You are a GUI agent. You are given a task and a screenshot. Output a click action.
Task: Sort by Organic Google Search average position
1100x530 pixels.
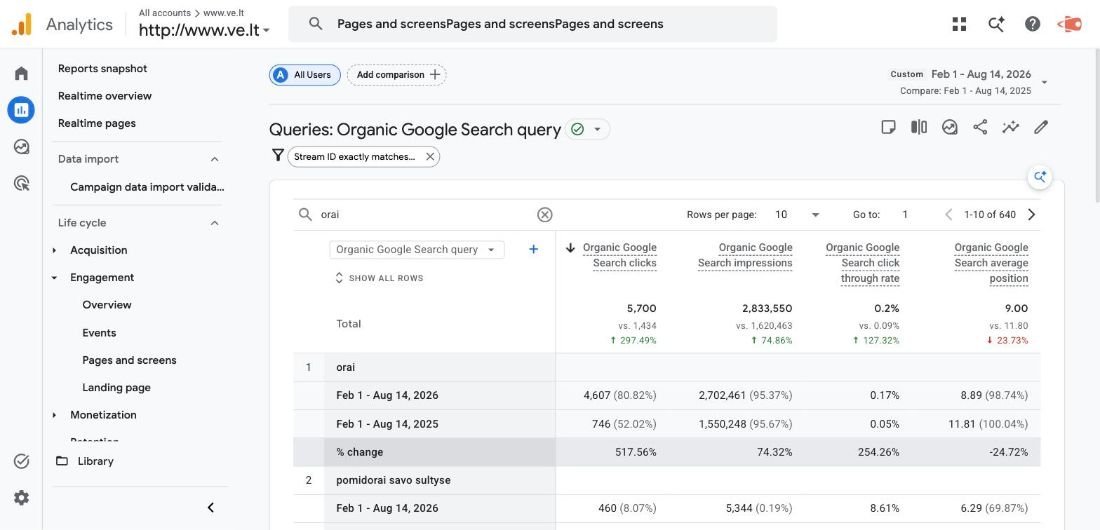tap(991, 263)
